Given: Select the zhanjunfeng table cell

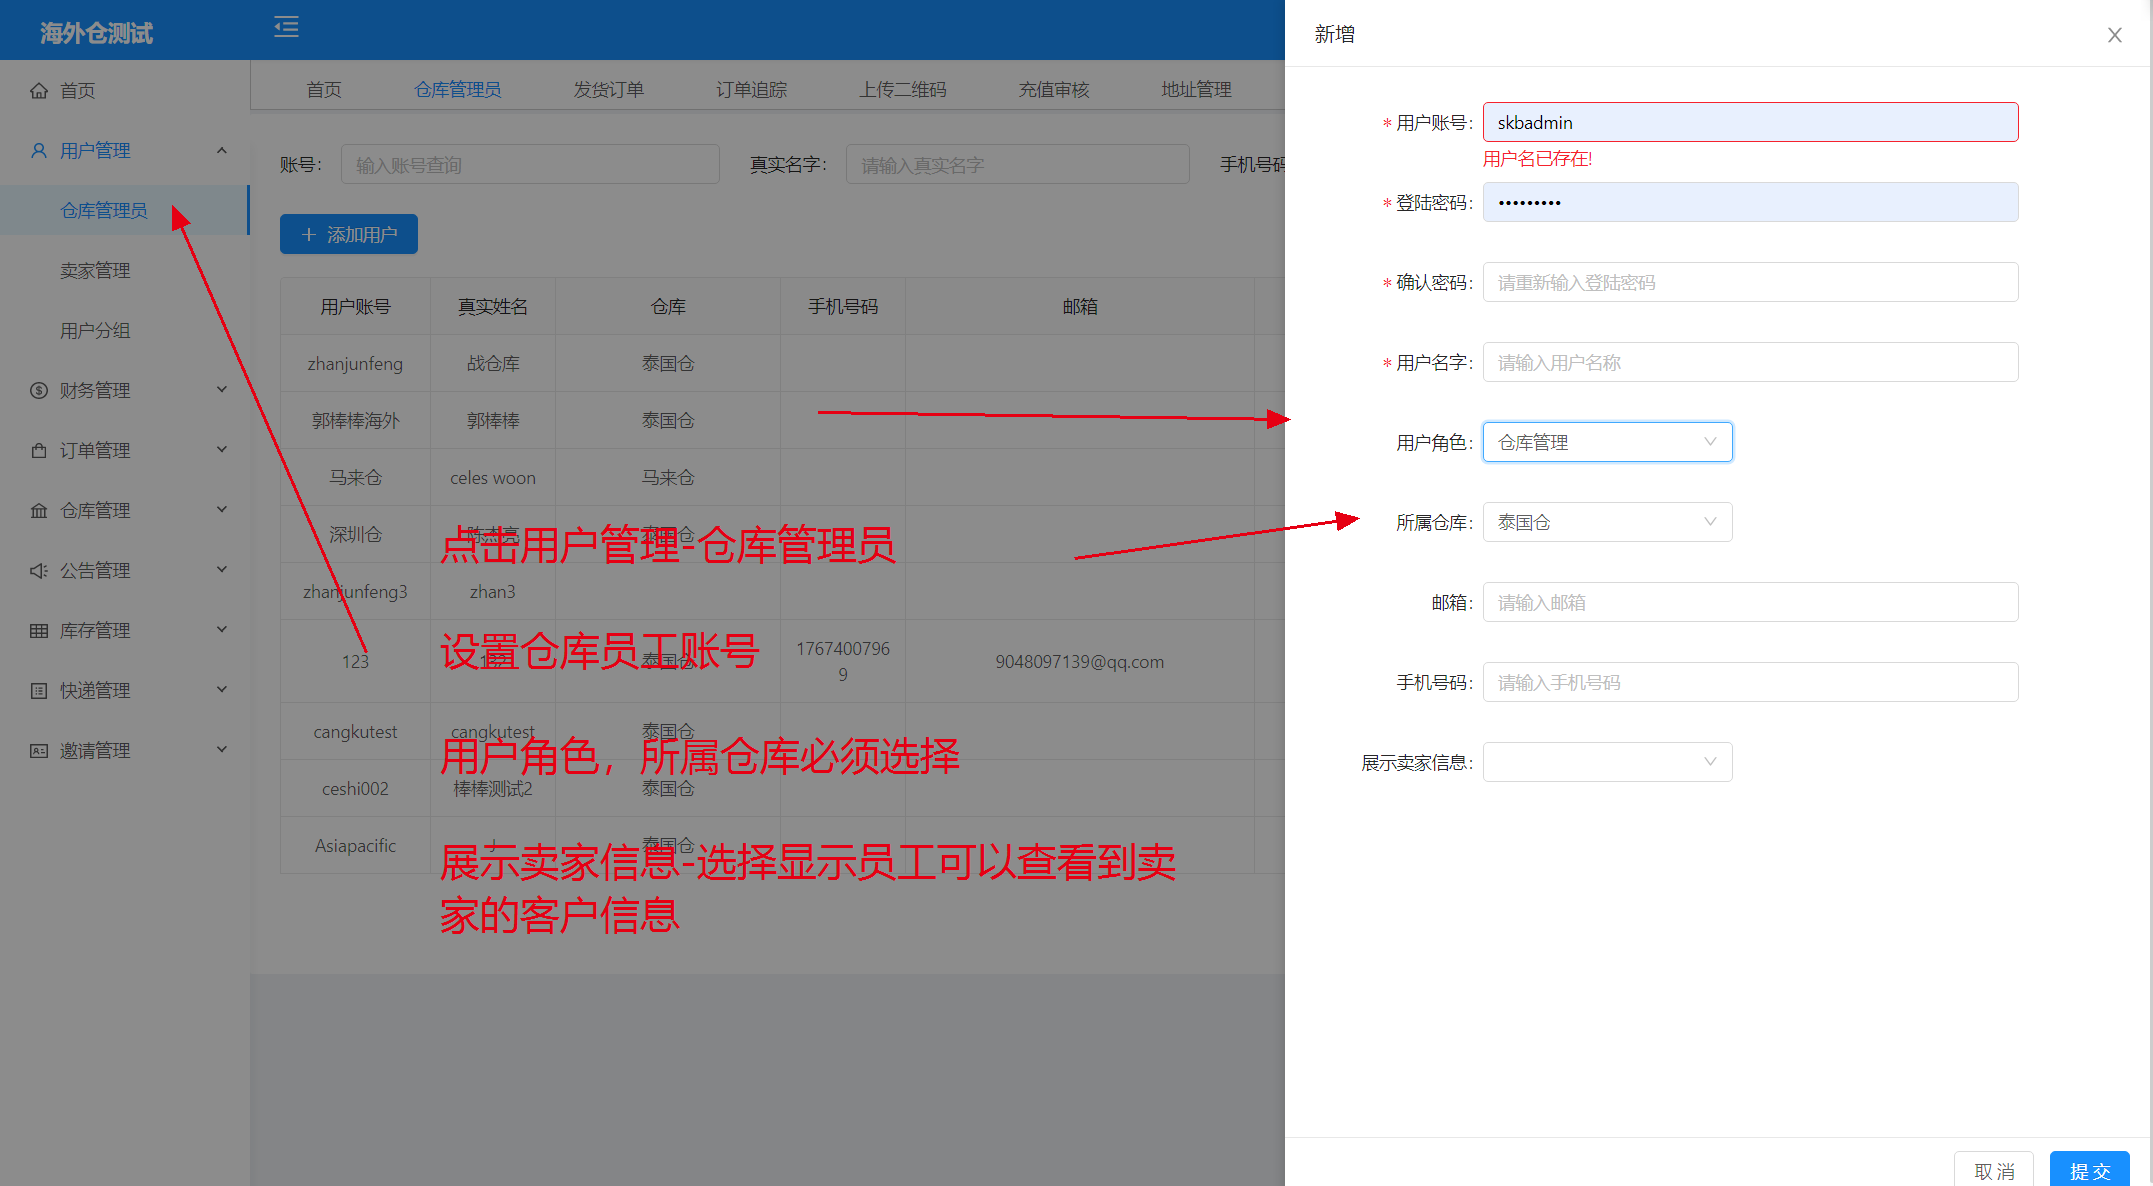Looking at the screenshot, I should click(355, 363).
